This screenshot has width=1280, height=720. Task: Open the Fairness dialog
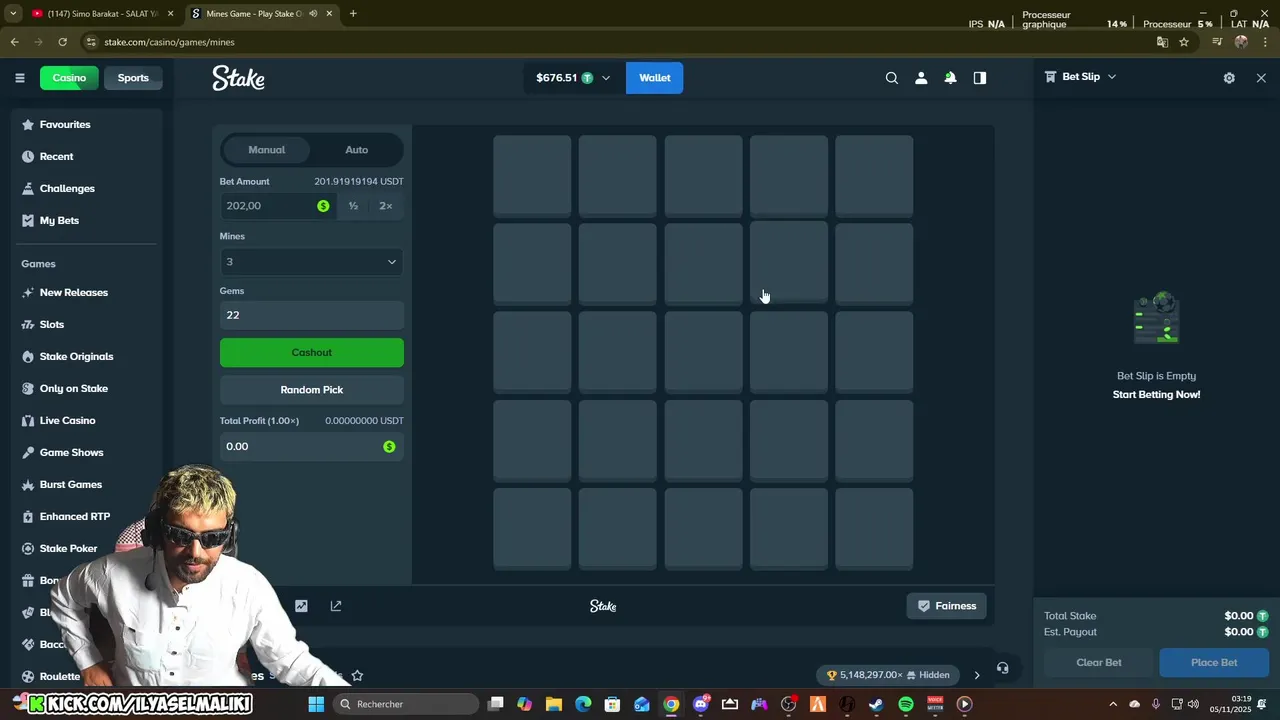pos(947,606)
